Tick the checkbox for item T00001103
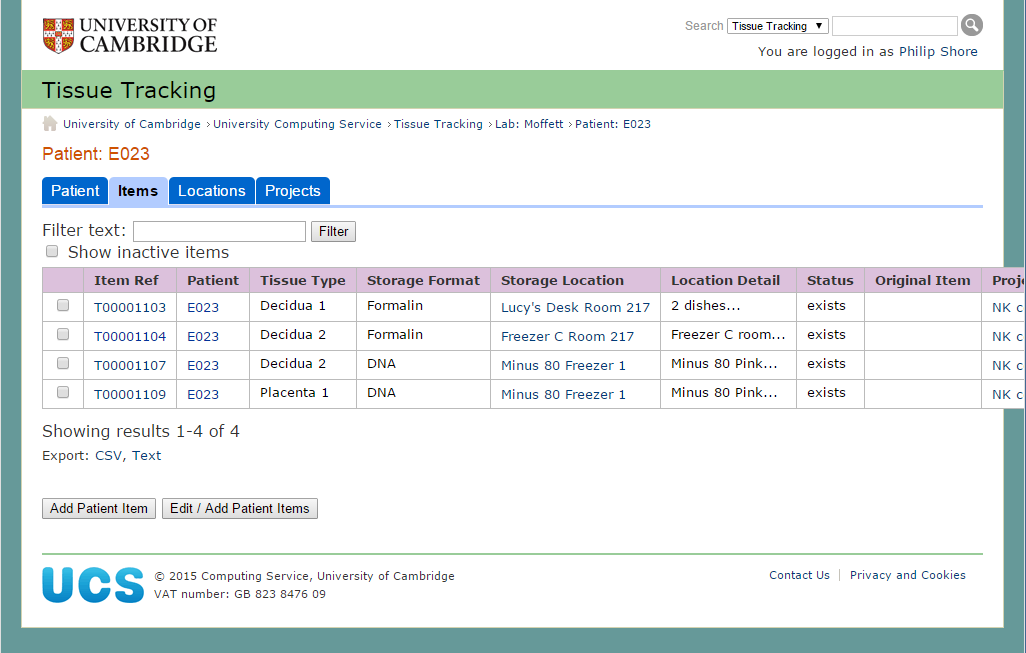The width and height of the screenshot is (1026, 653). [x=63, y=305]
